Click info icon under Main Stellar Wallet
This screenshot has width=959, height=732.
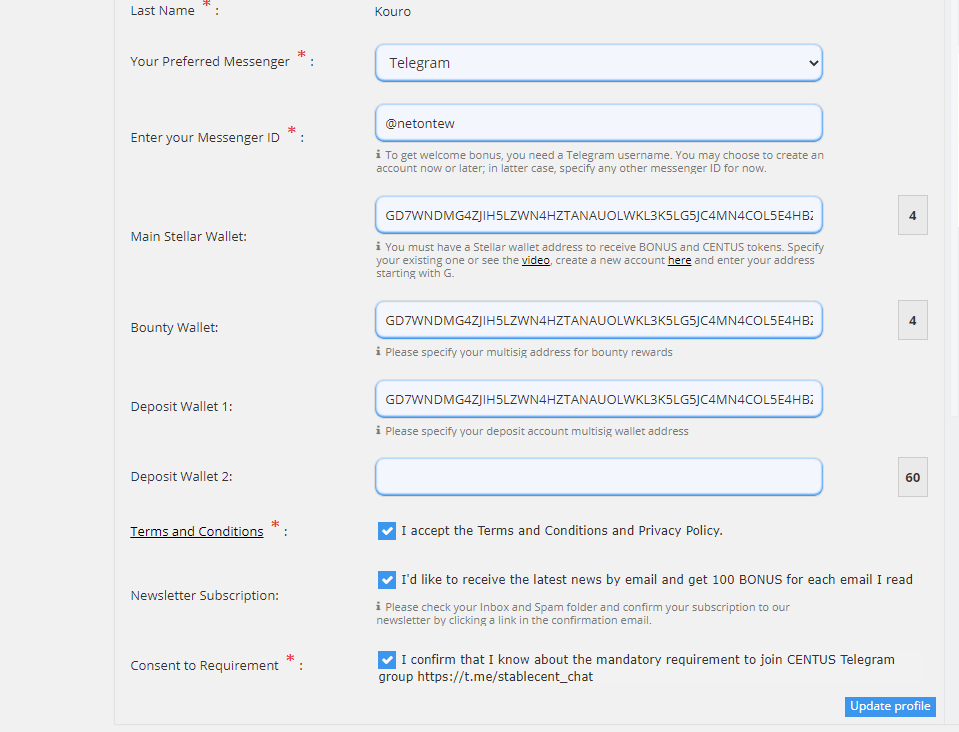click(x=379, y=247)
